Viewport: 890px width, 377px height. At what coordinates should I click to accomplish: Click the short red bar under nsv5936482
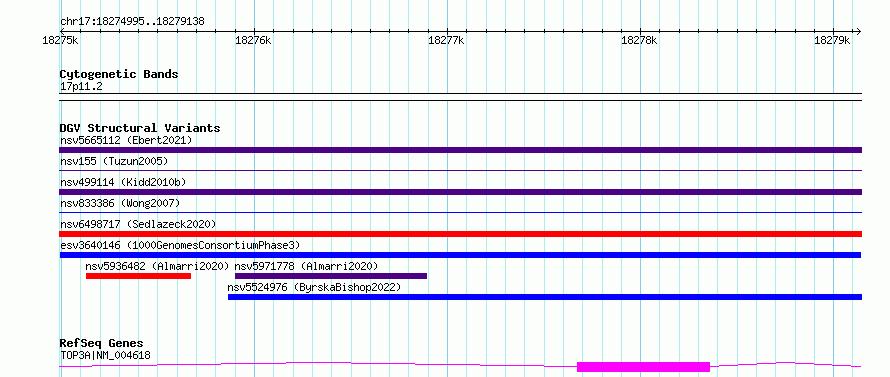(138, 276)
